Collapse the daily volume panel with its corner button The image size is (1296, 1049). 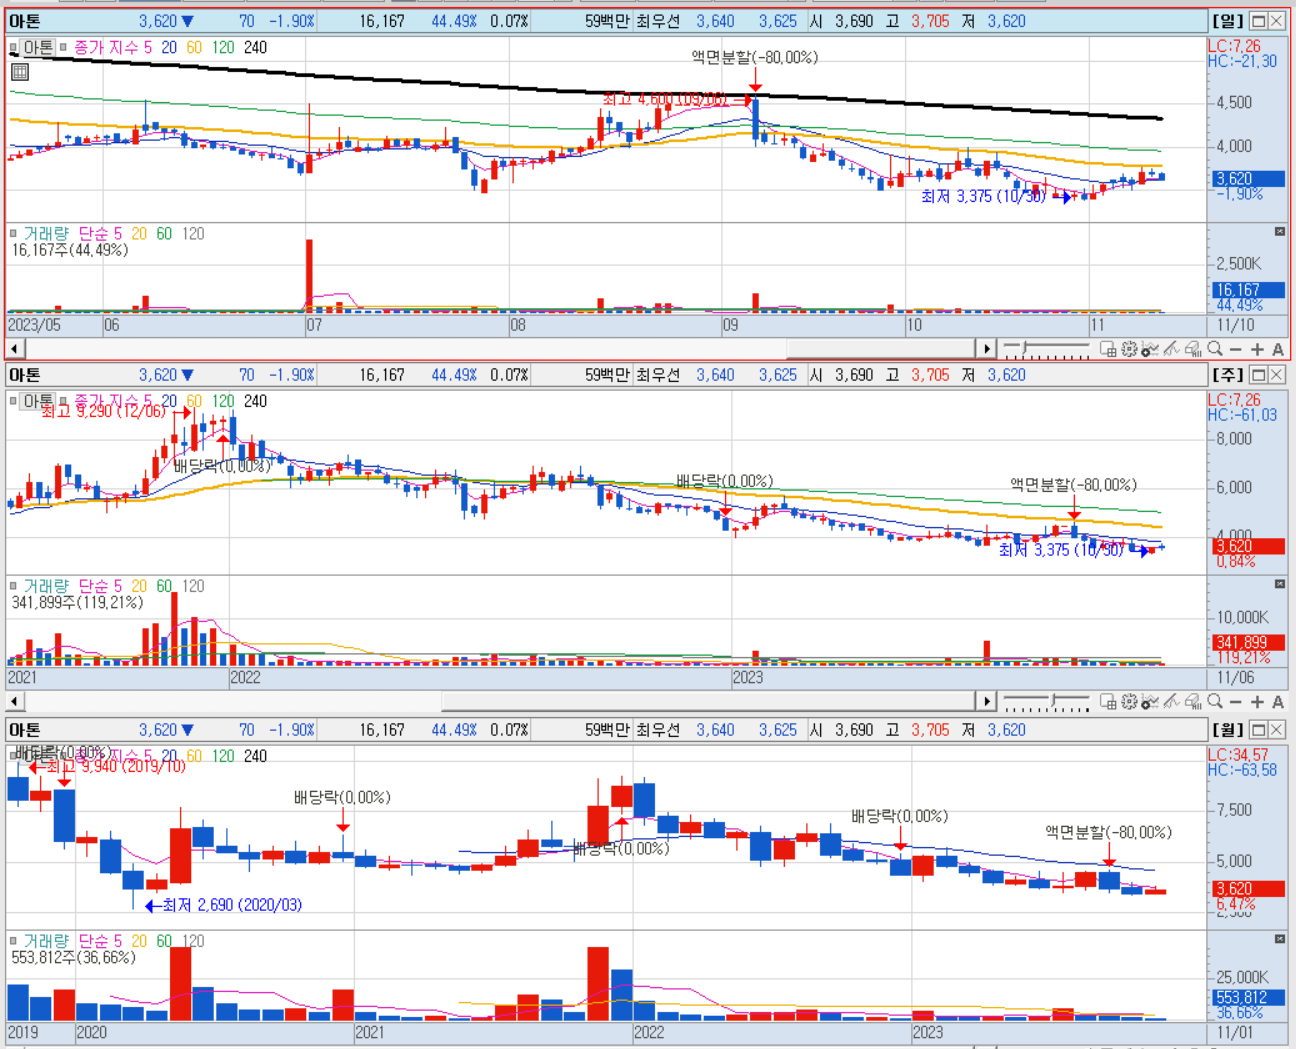[x=1280, y=231]
